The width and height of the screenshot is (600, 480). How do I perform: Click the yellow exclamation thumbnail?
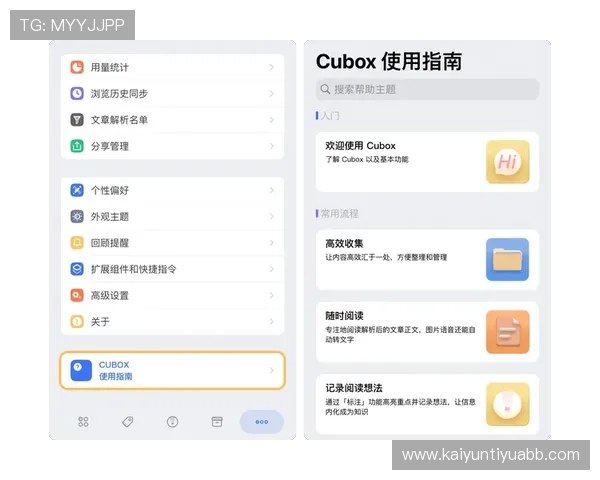508,404
